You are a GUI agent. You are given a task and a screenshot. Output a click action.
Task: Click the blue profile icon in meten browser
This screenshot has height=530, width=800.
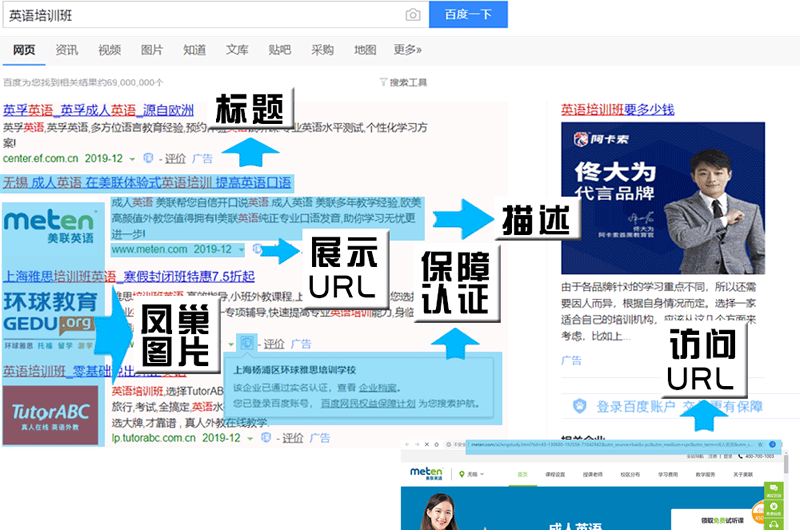[x=772, y=444]
